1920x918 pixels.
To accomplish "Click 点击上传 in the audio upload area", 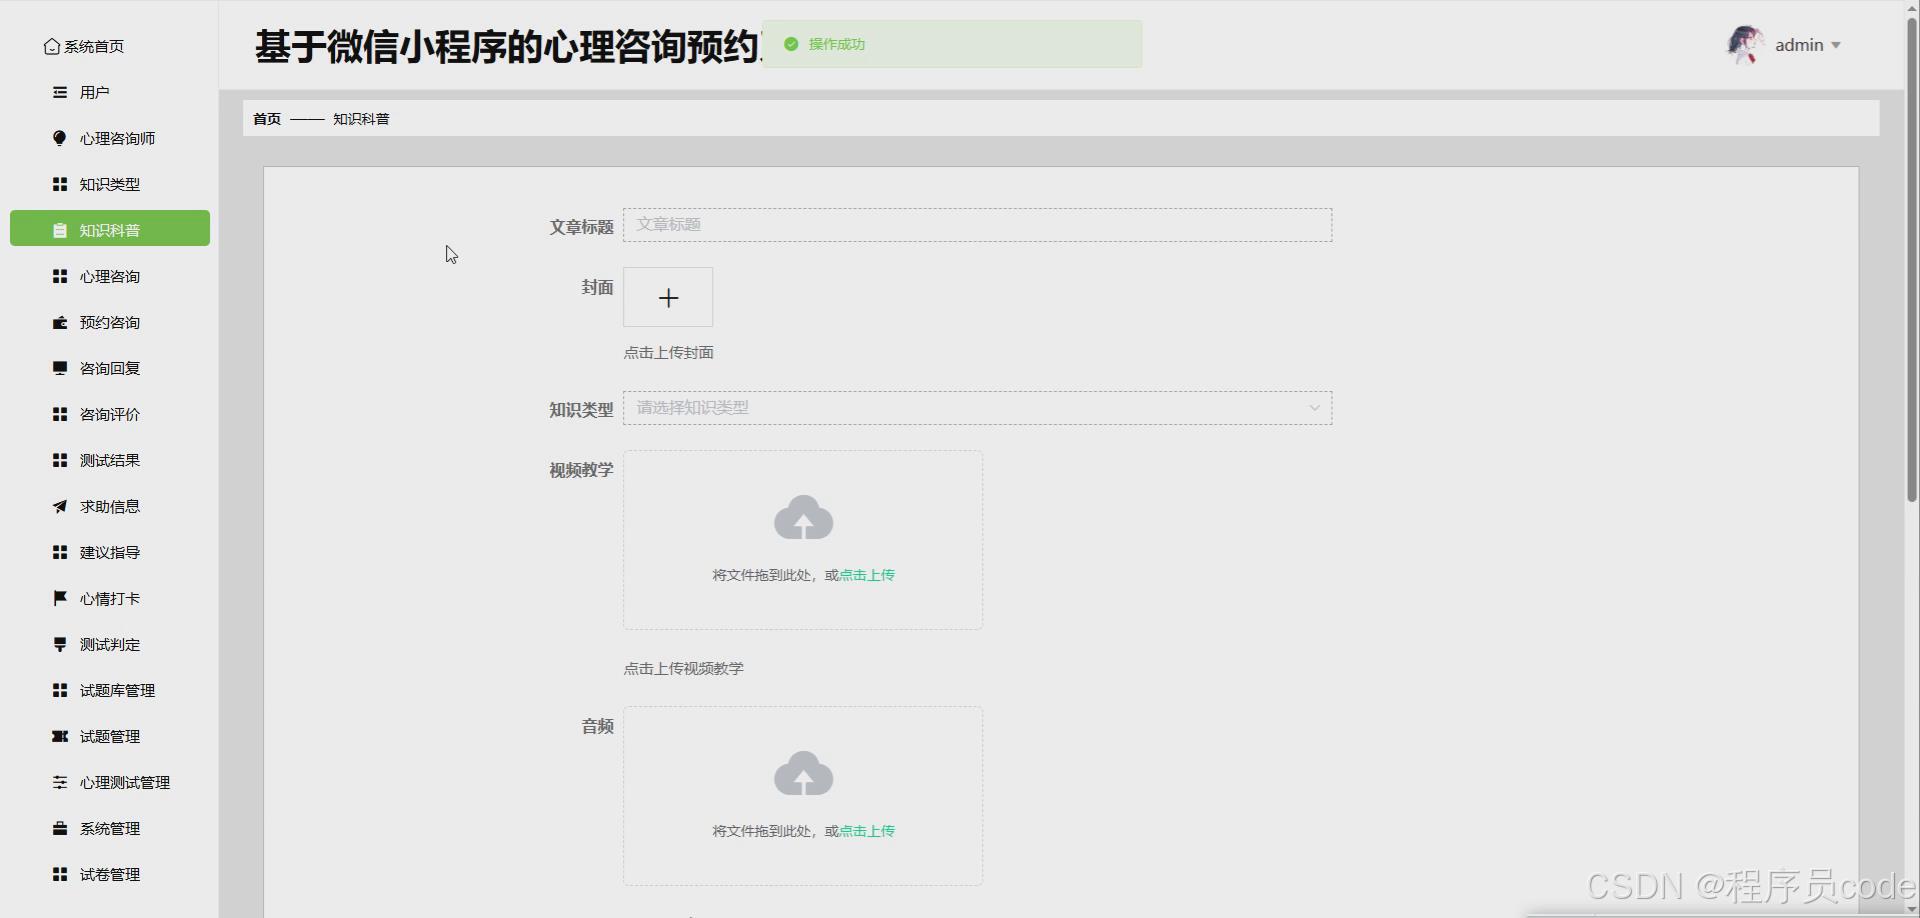I will coord(866,830).
